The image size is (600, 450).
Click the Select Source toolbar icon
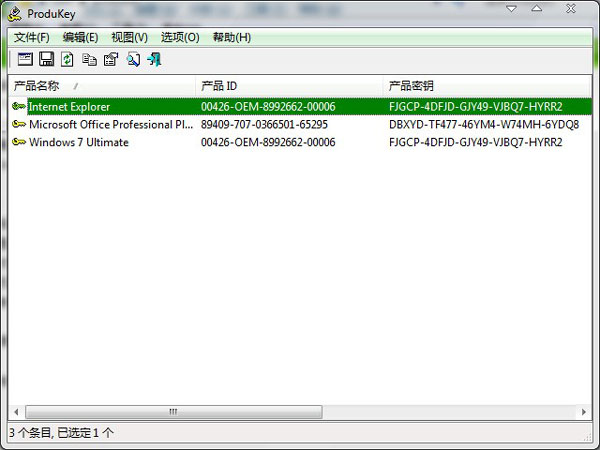tap(25, 59)
